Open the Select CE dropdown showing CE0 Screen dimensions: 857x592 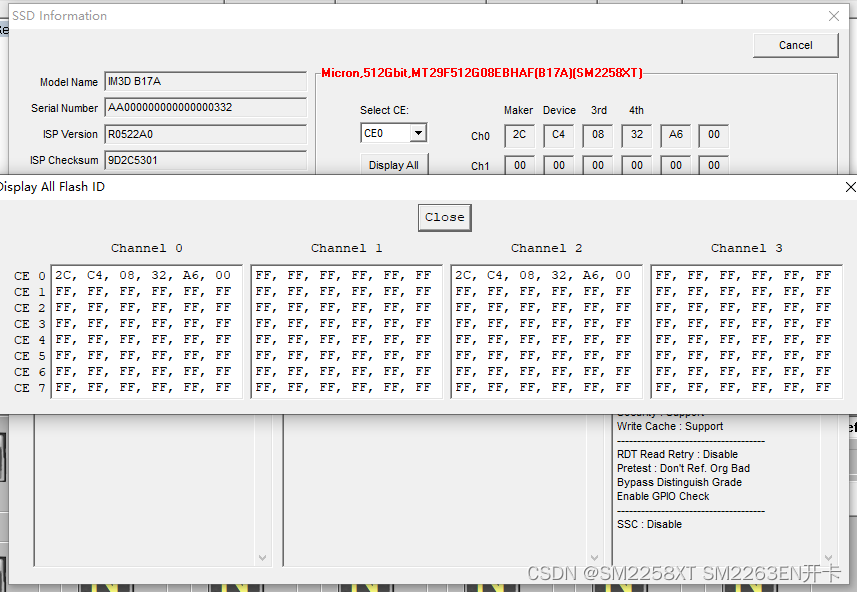(x=417, y=133)
